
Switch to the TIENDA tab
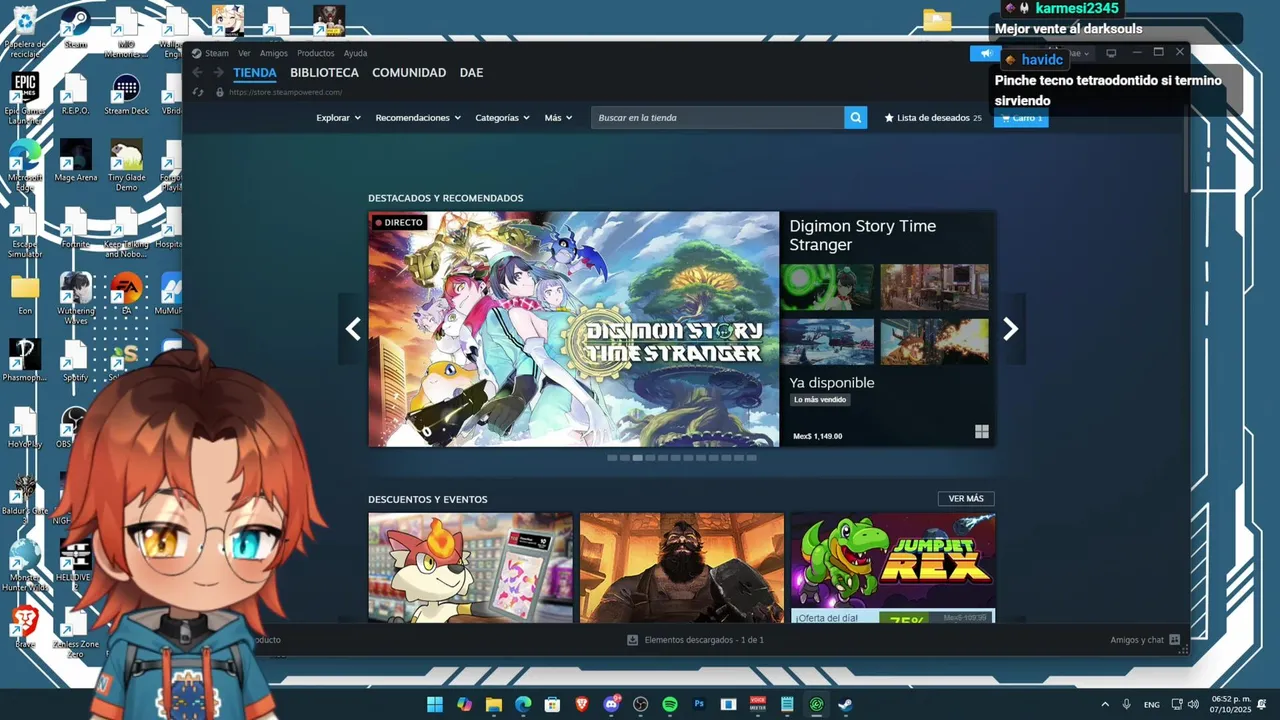click(x=255, y=73)
